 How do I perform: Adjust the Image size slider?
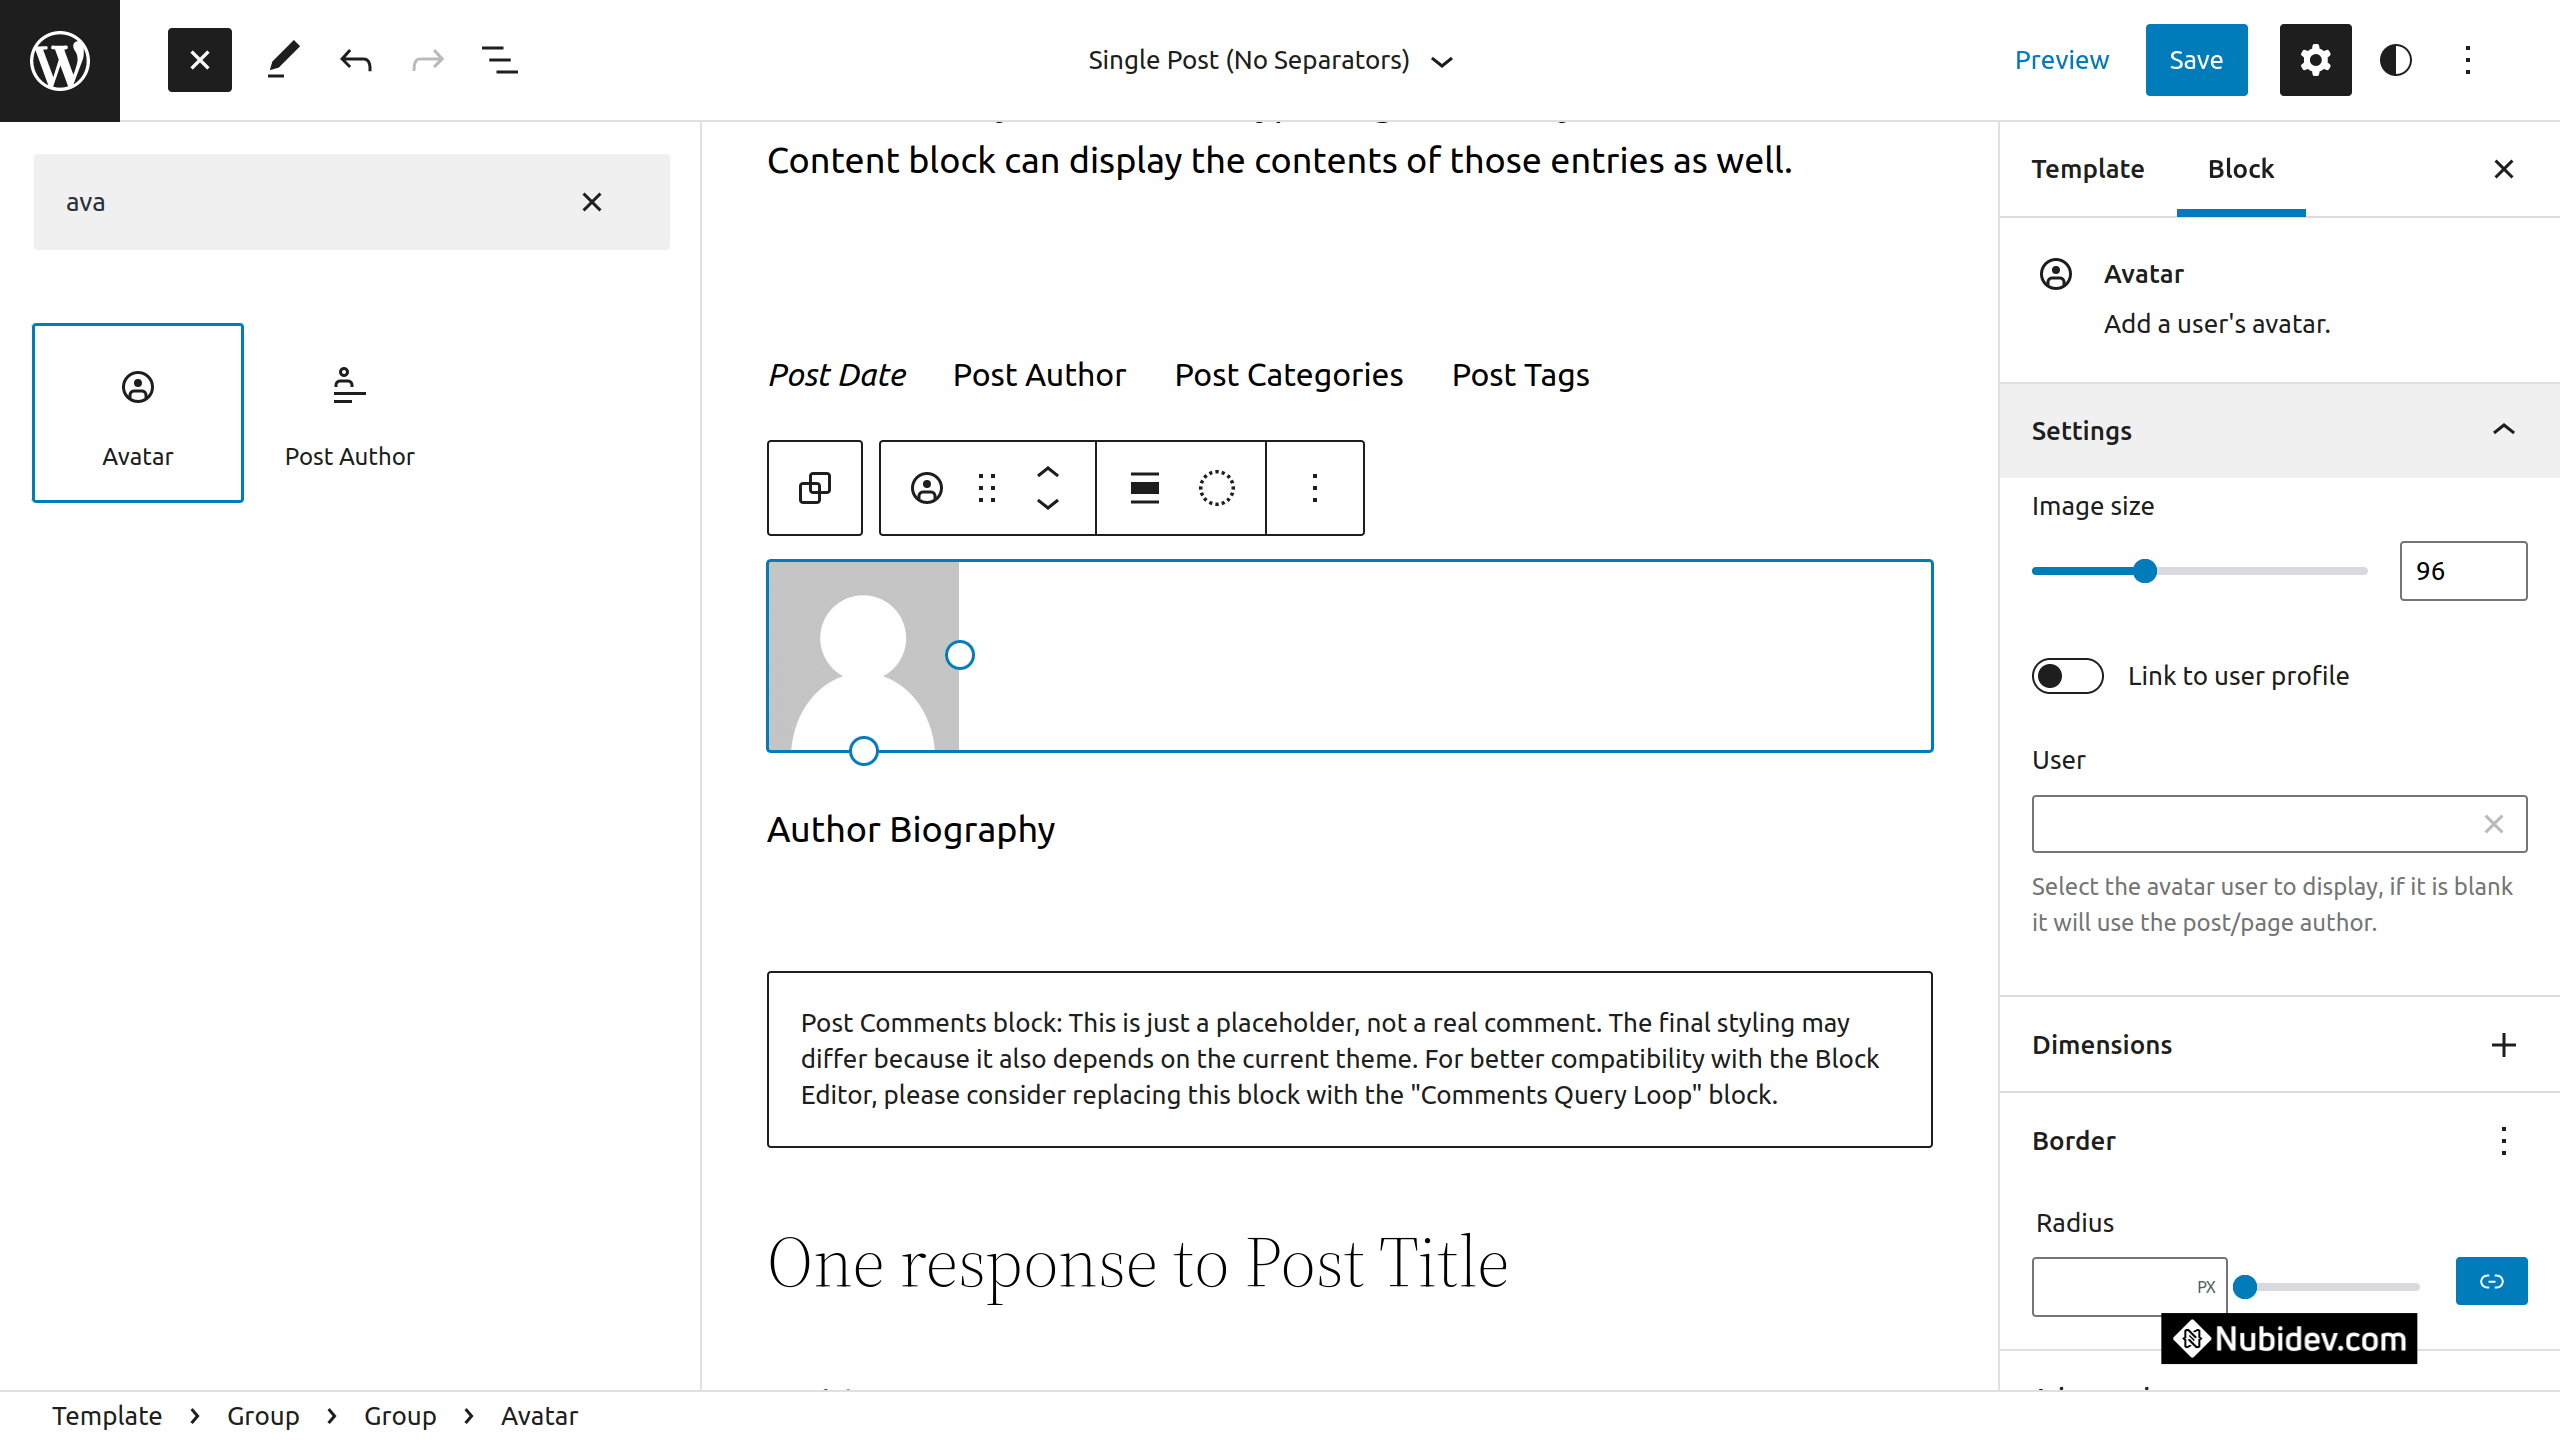pyautogui.click(x=2144, y=571)
